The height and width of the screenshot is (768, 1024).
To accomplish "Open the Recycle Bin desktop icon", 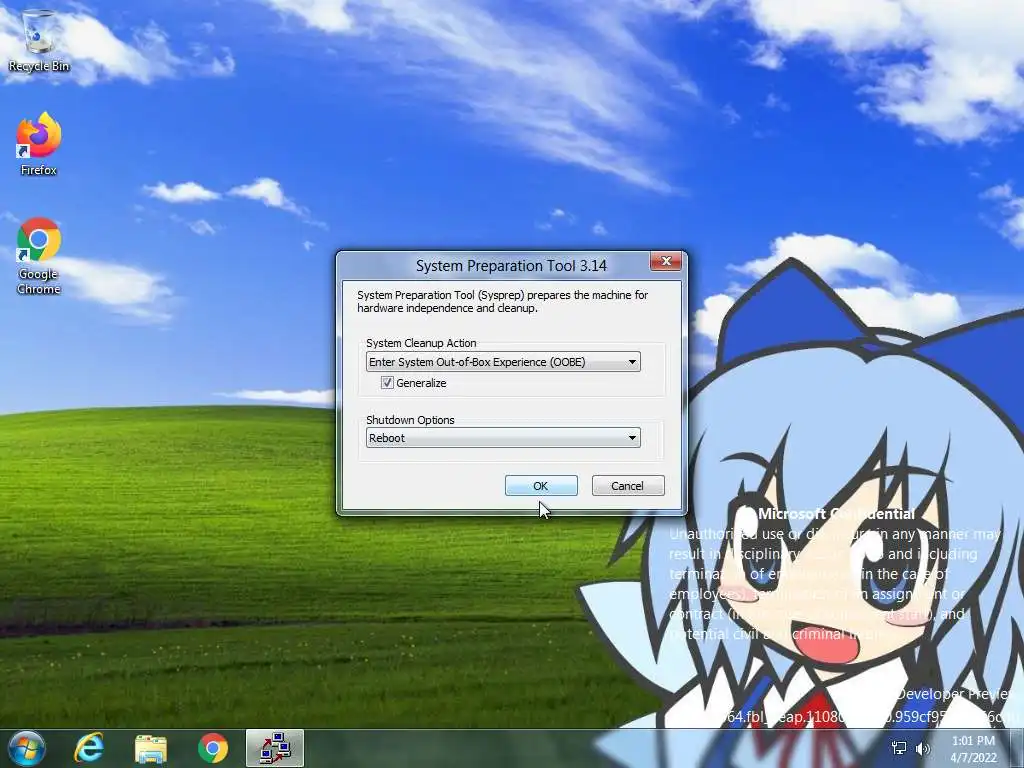I will 39,40.
